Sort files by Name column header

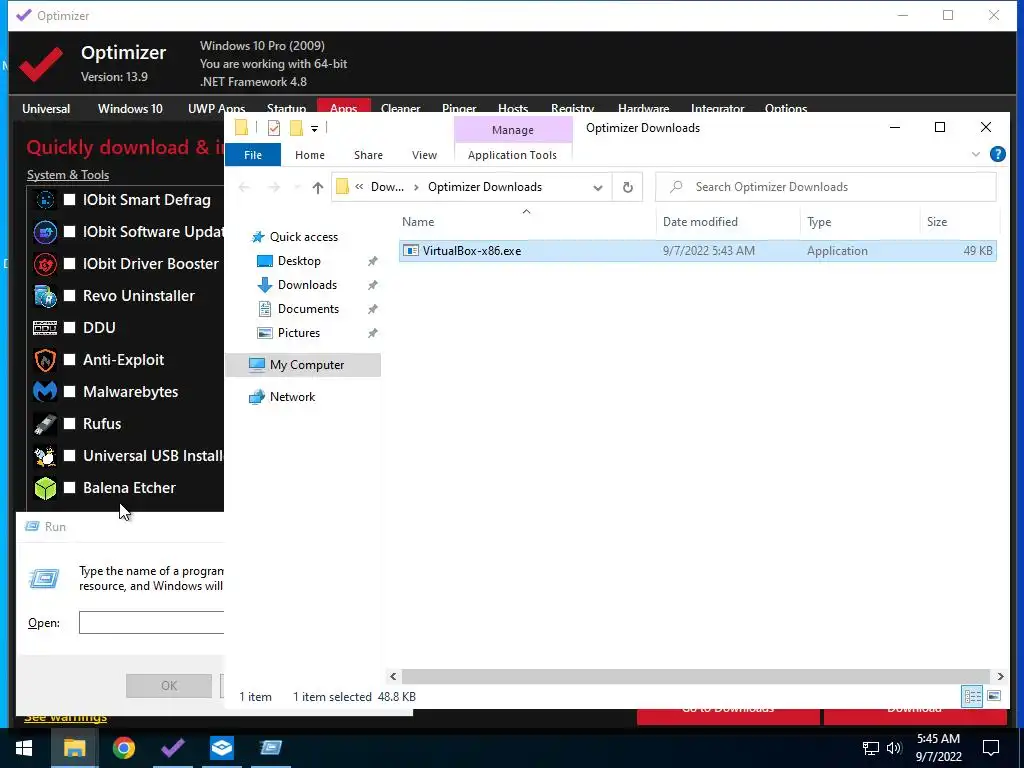[x=526, y=222]
